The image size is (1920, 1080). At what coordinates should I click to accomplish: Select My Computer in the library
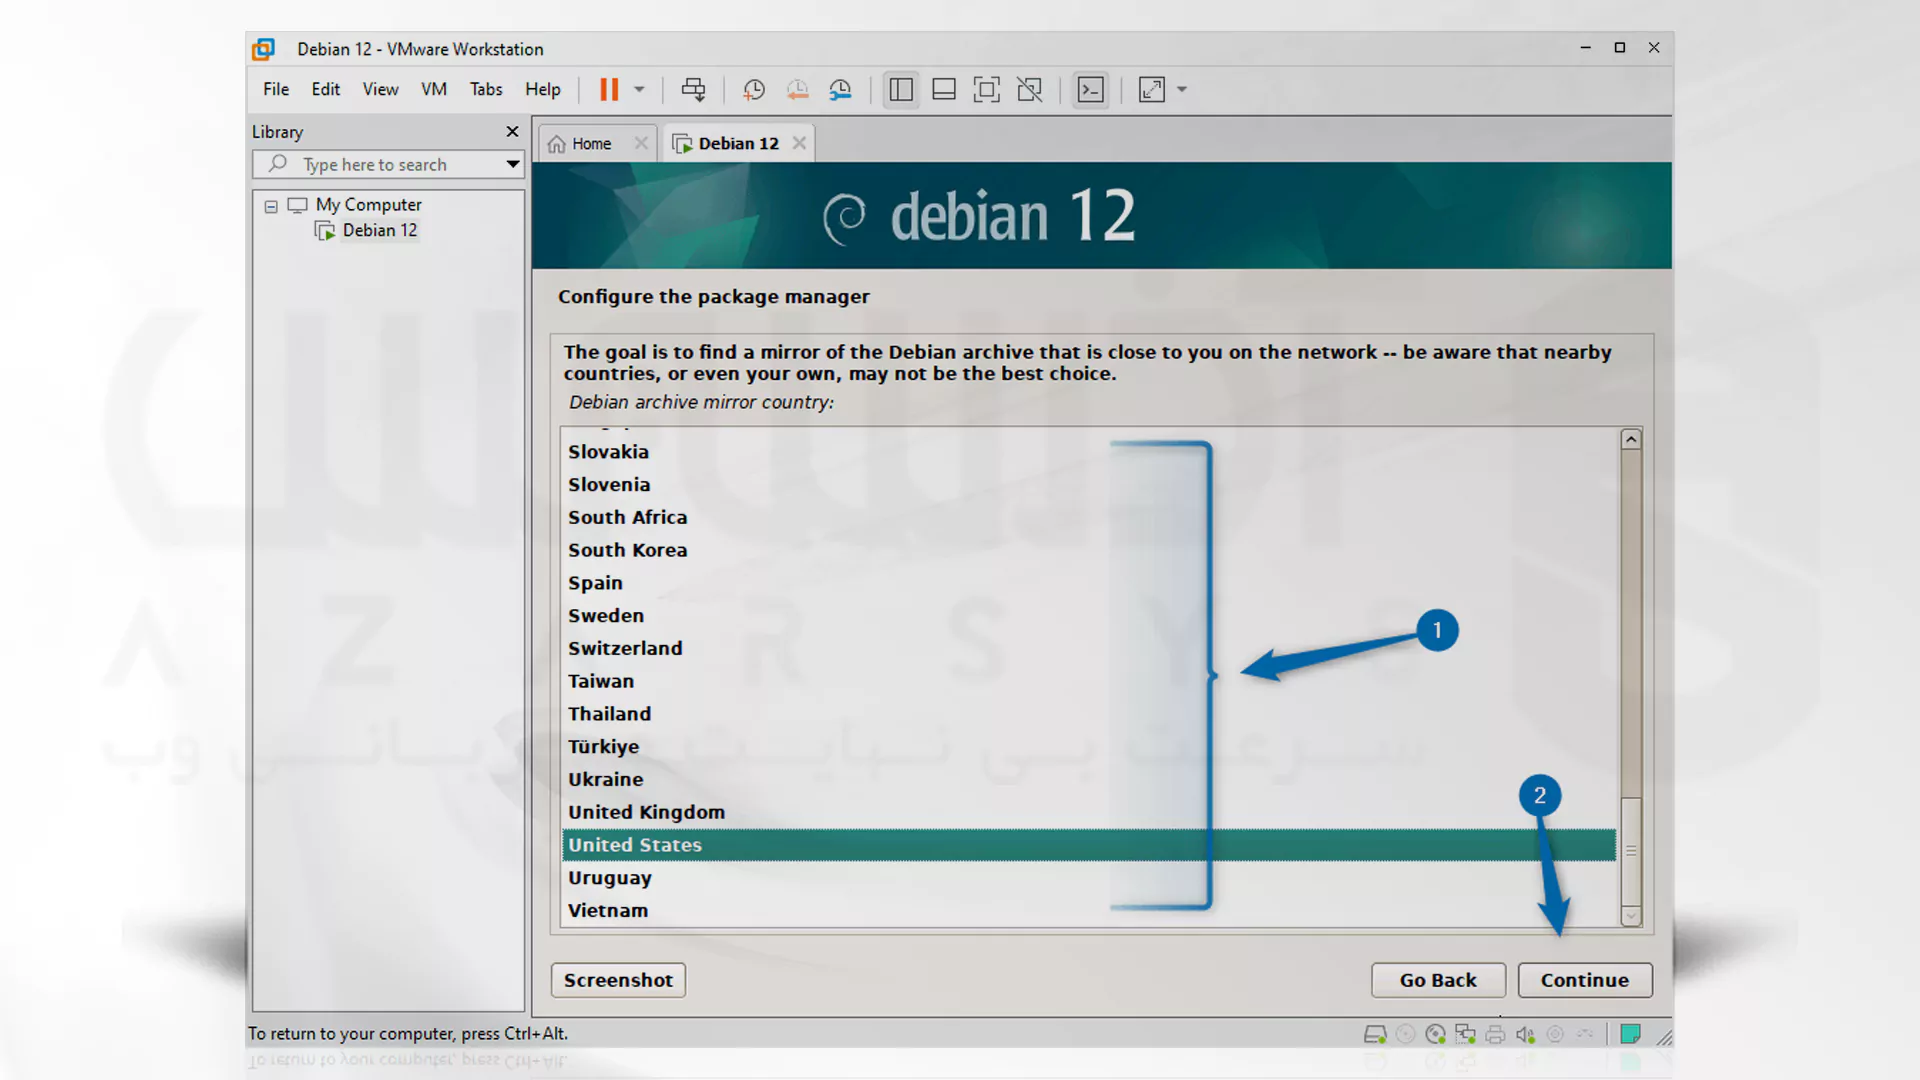pos(368,205)
